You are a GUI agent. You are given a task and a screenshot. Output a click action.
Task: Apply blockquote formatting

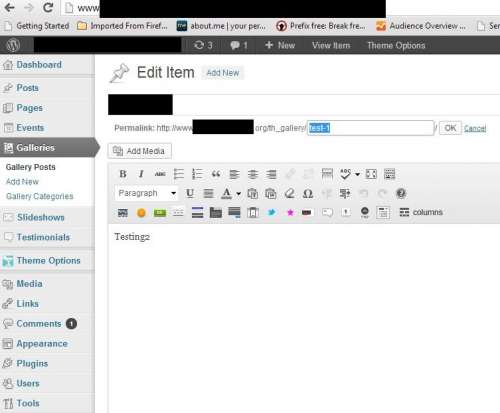coord(216,174)
